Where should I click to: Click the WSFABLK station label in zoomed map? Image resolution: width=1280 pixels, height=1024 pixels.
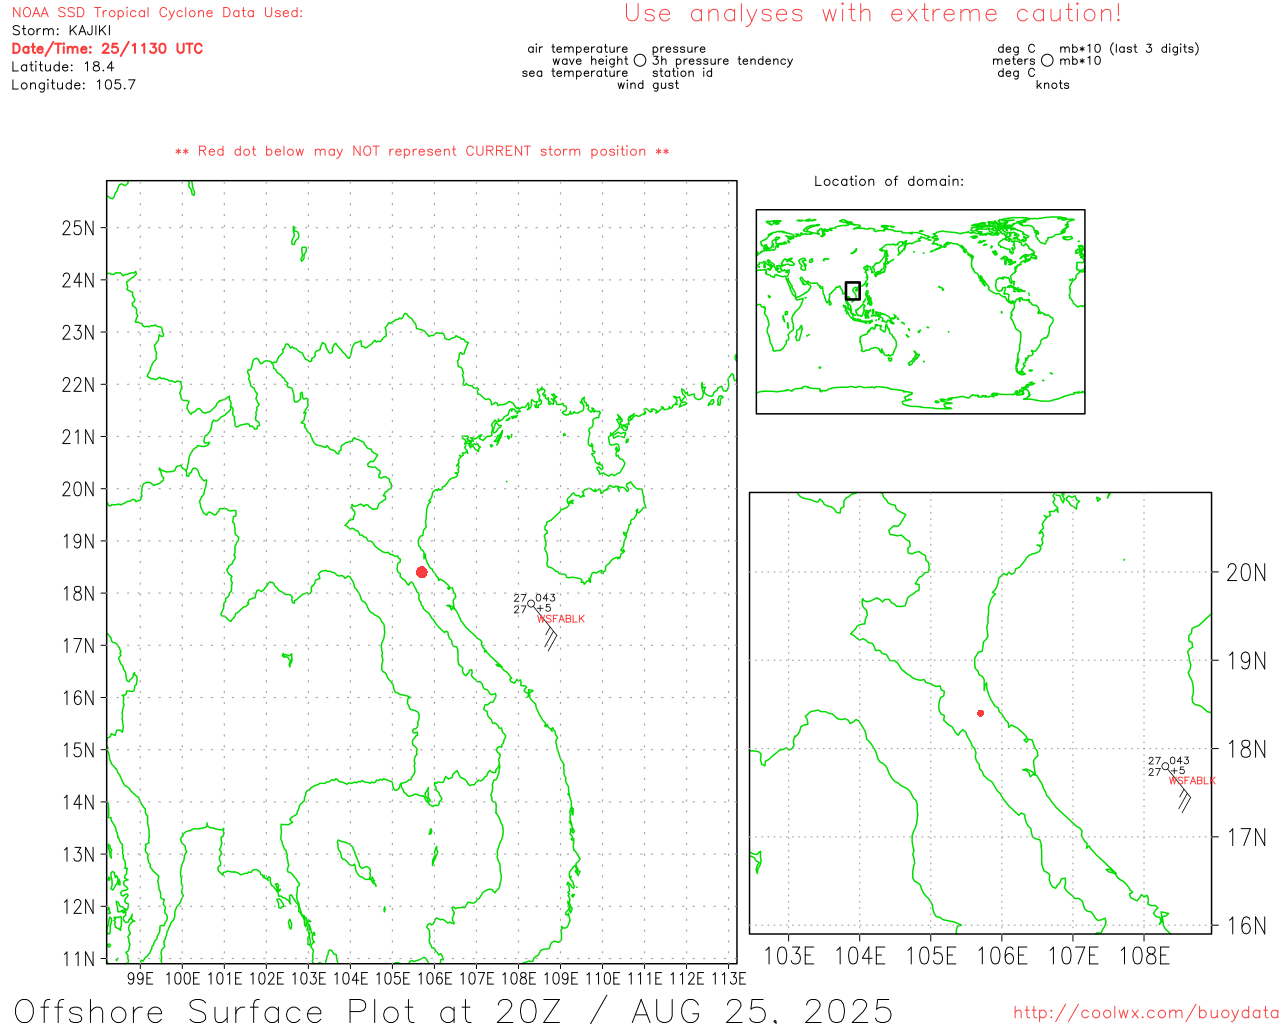click(x=1192, y=781)
